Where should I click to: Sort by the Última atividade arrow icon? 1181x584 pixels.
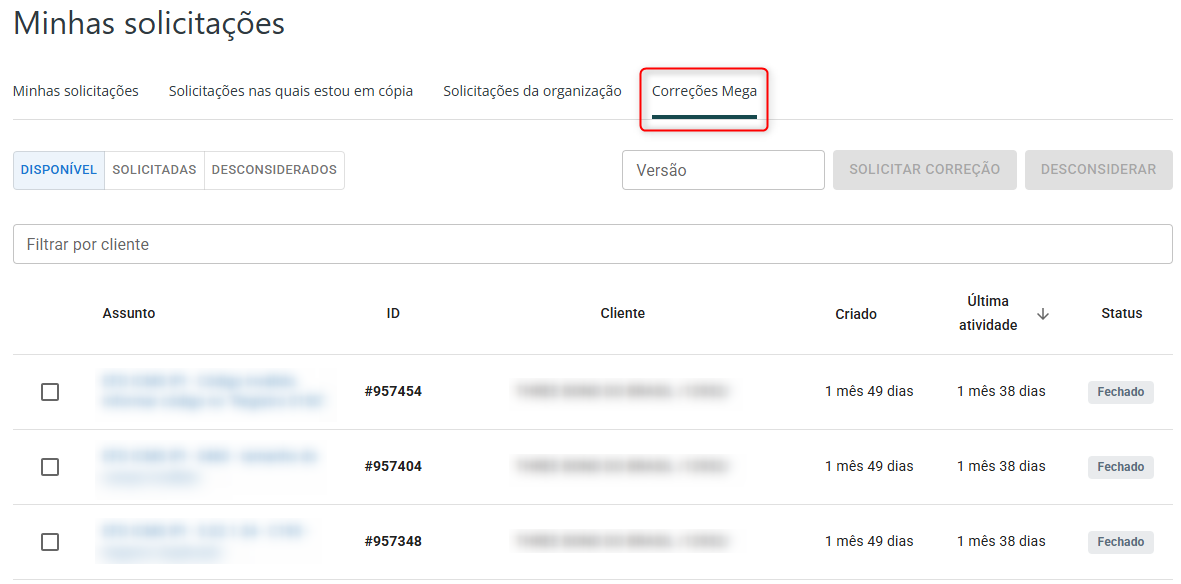point(1043,314)
